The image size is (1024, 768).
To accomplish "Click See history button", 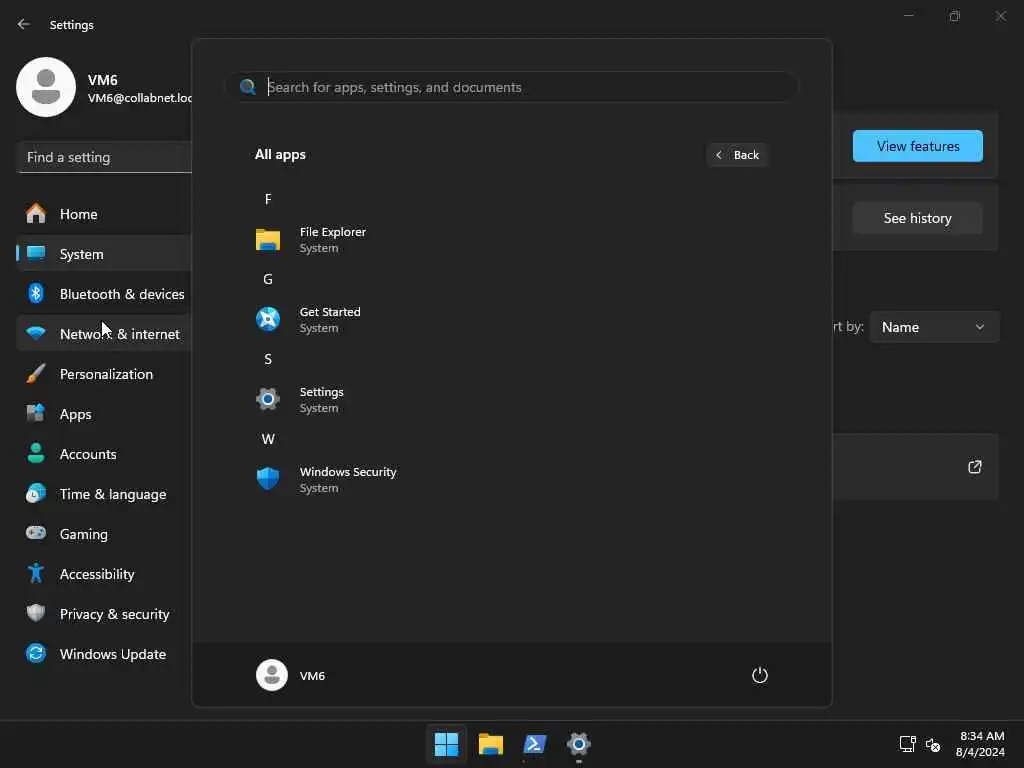I will (918, 218).
